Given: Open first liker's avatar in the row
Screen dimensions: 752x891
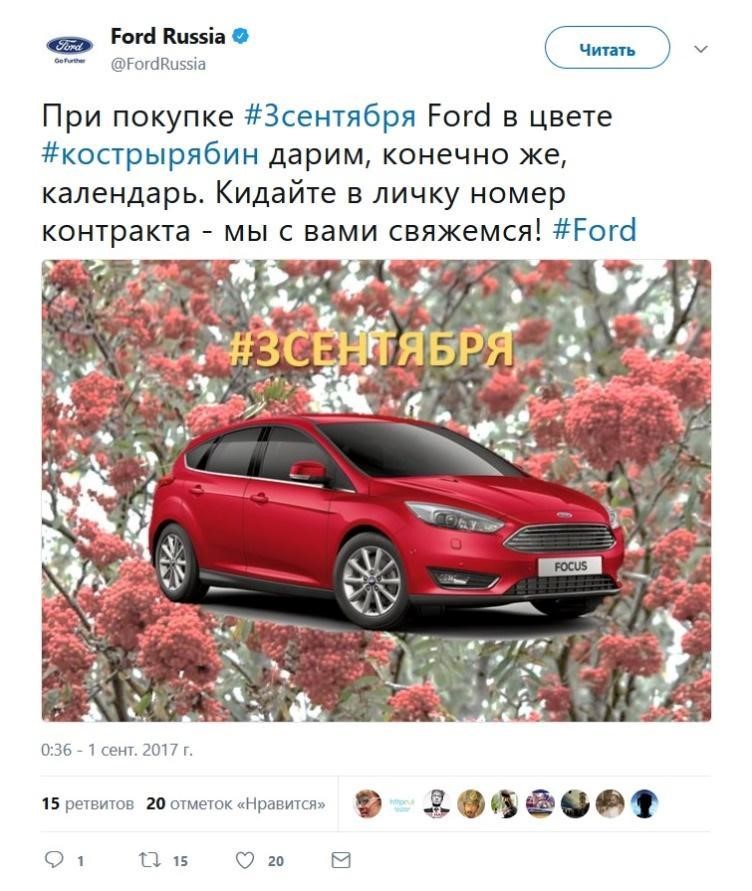Looking at the screenshot, I should point(367,803).
